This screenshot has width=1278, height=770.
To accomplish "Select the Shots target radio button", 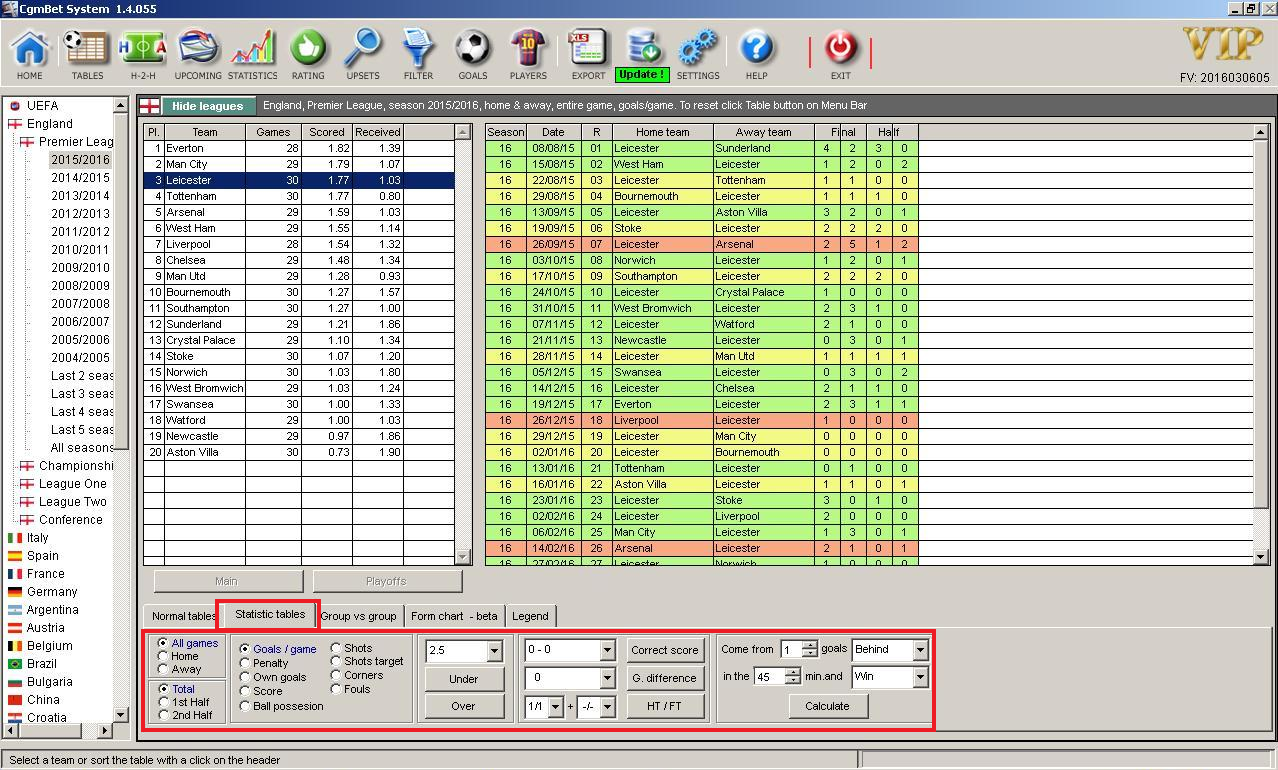I will pyautogui.click(x=336, y=661).
